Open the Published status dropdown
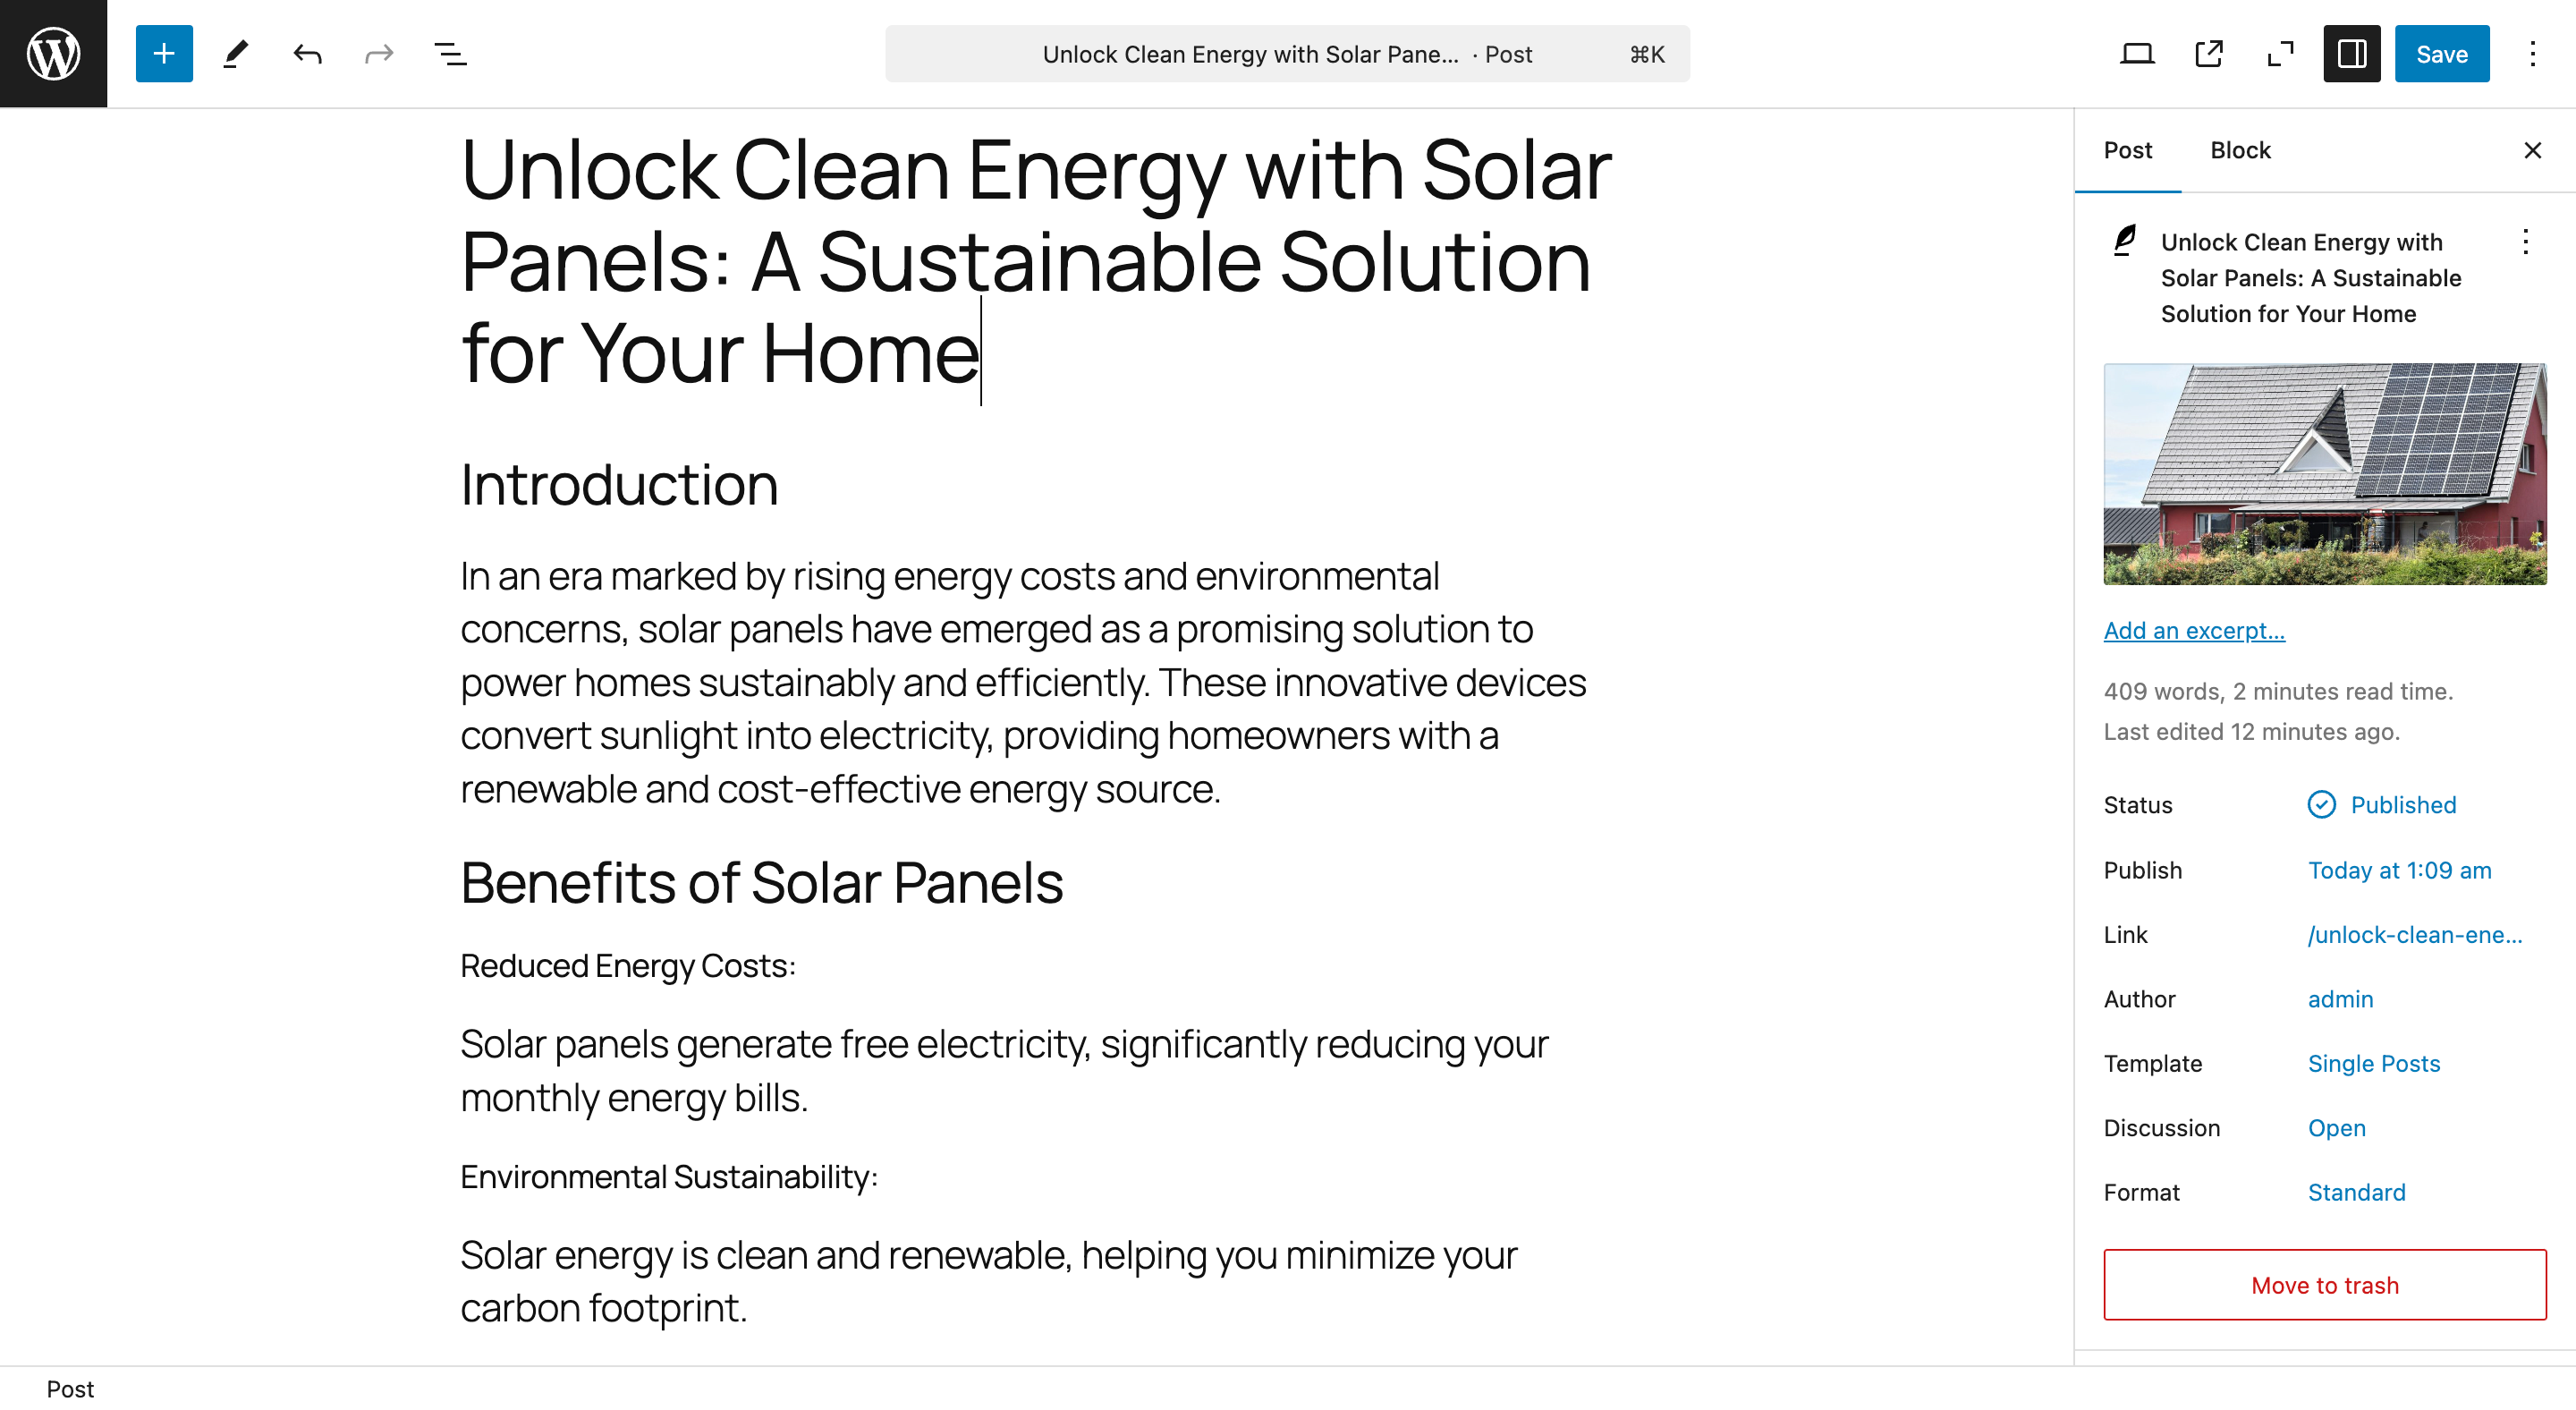Viewport: 2576px width, 1410px height. pyautogui.click(x=2401, y=805)
